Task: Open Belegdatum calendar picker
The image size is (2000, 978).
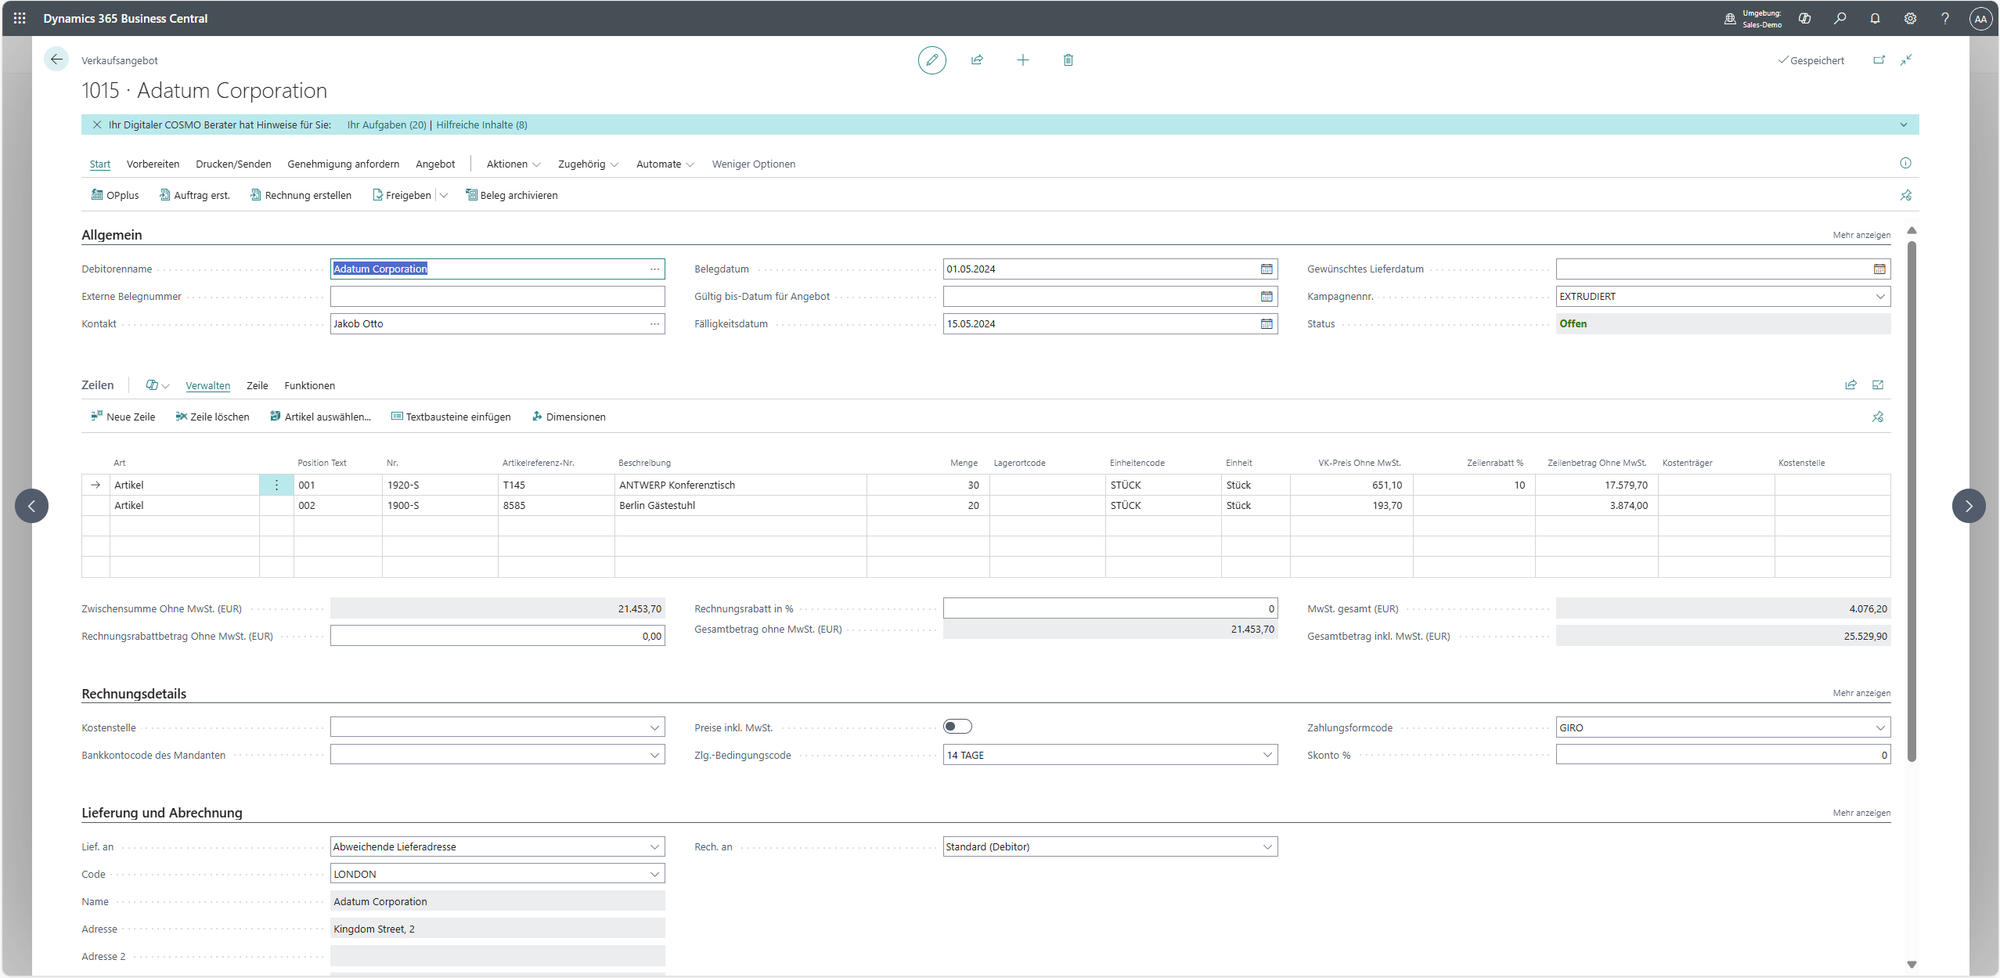Action: click(1266, 269)
